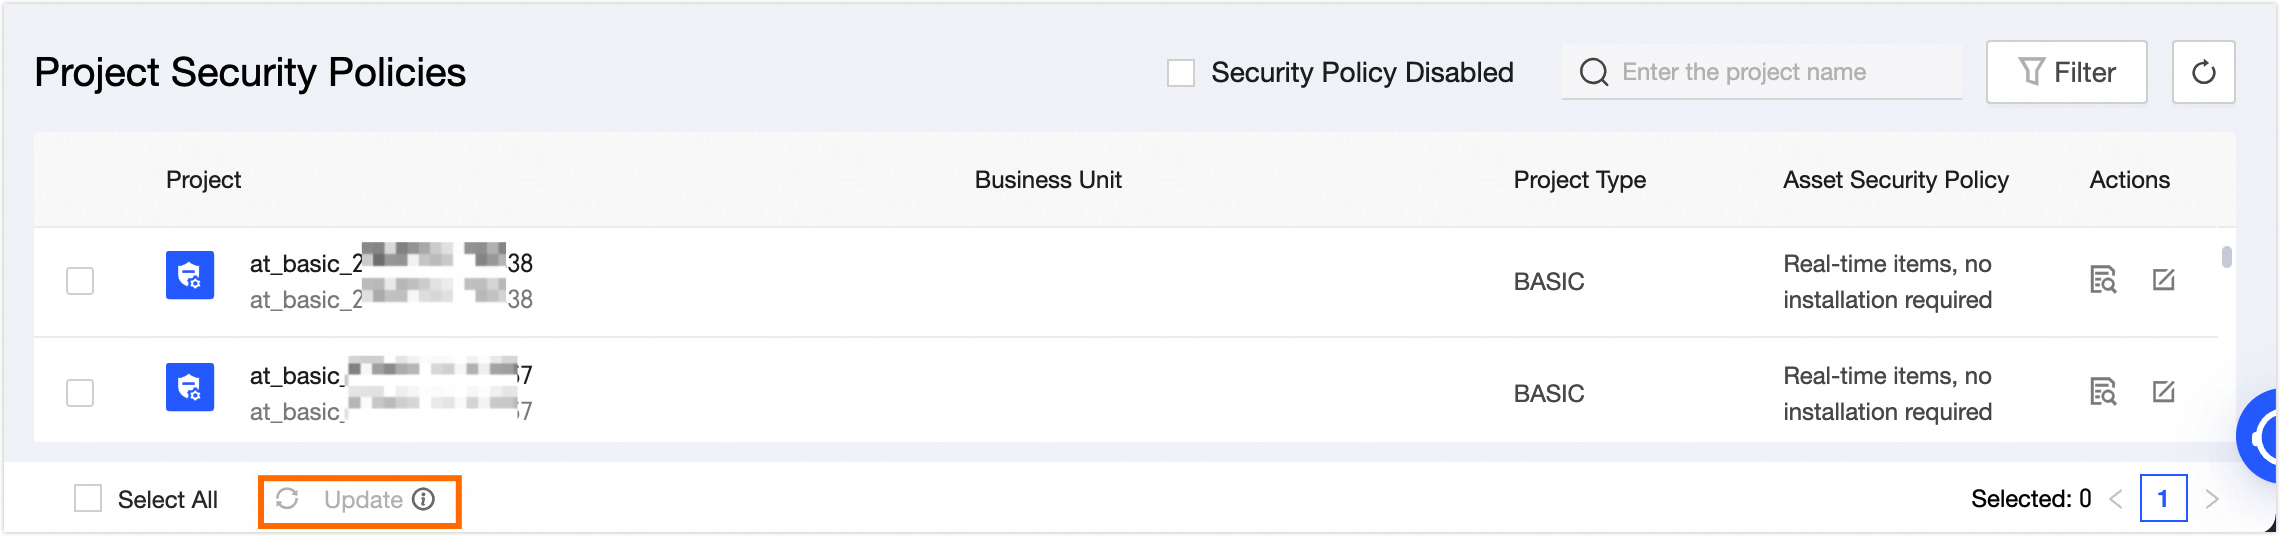
Task: View policy details for second project row
Action: (x=2103, y=392)
